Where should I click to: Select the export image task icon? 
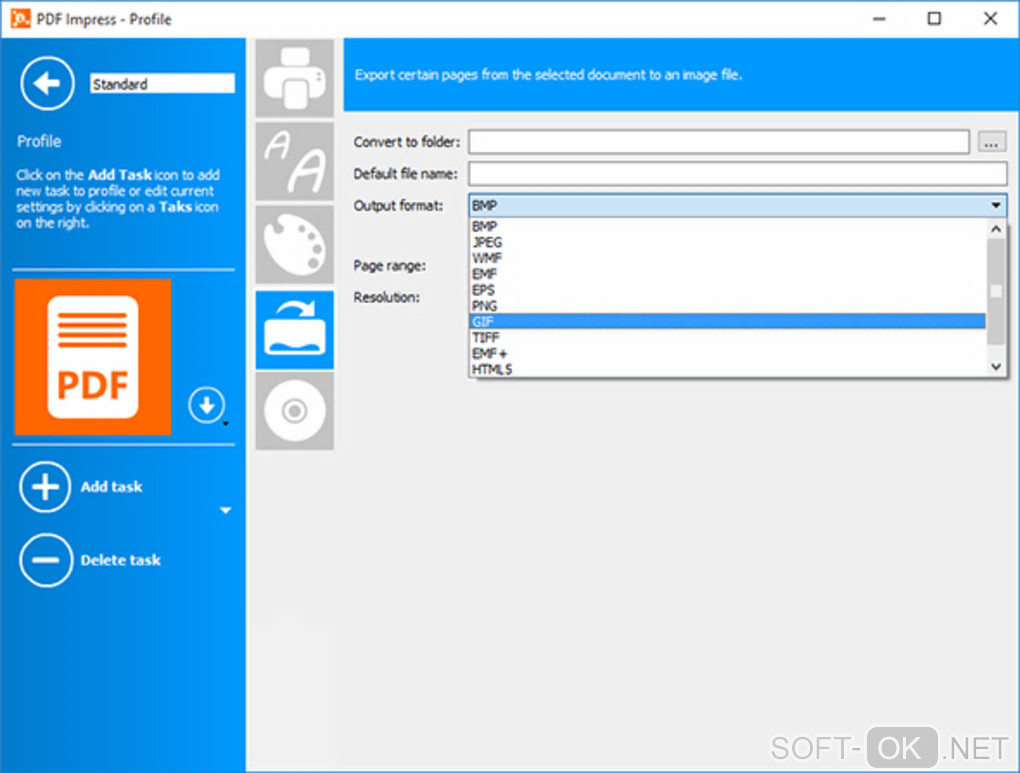[x=295, y=330]
